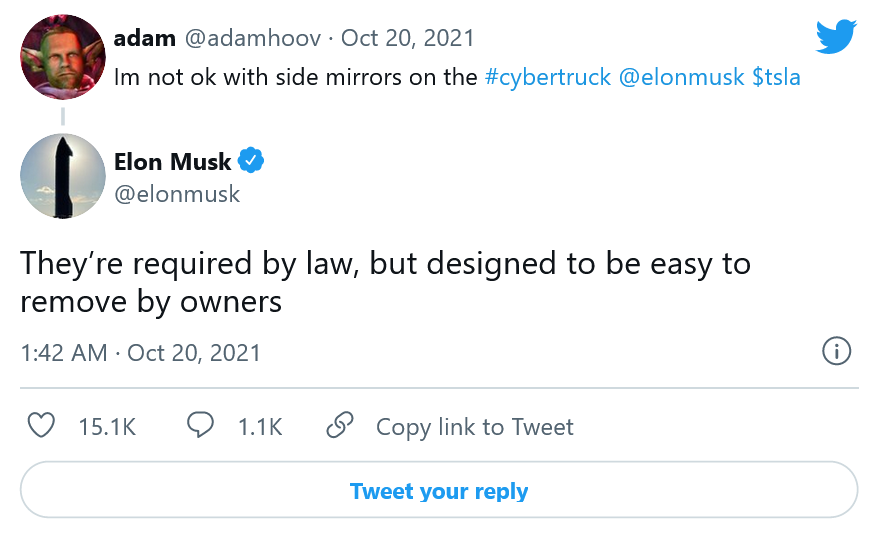Open the $tsla cashtag link
Image resolution: width=877 pixels, height=543 pixels.
776,77
